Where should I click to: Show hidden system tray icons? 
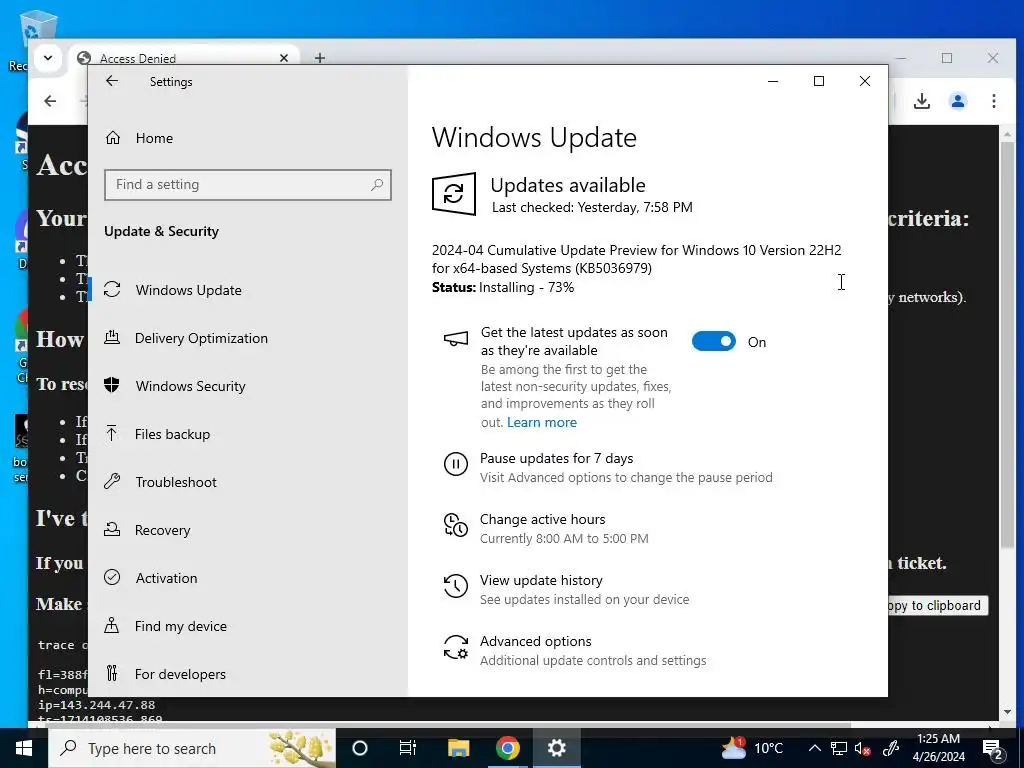(x=814, y=748)
